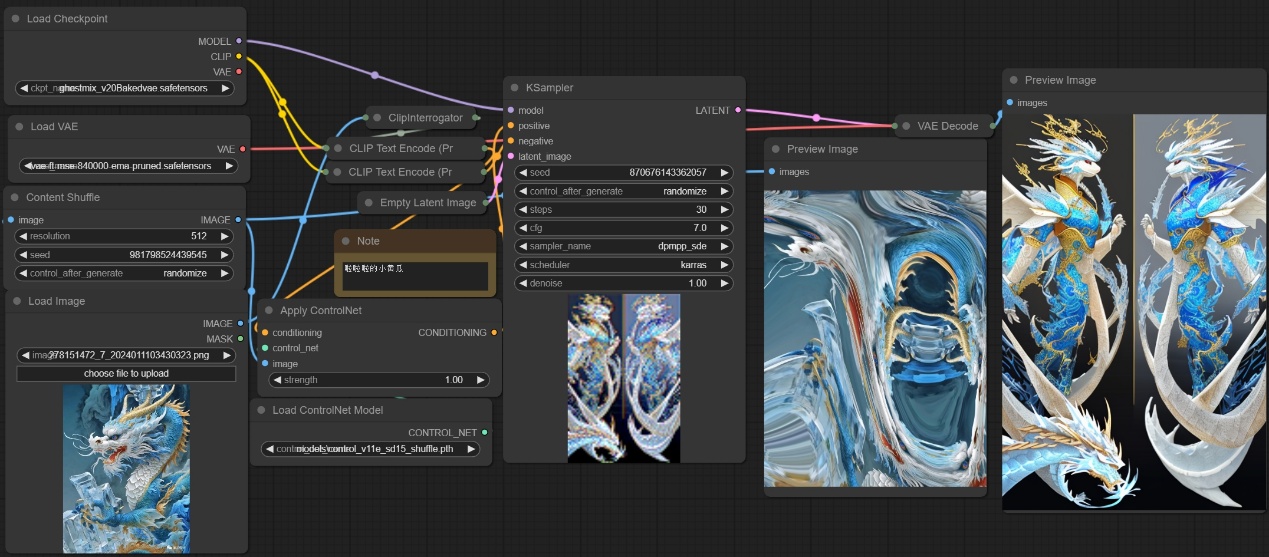Click the CONTROL_NET output port
This screenshot has height=557, width=1269.
coord(484,433)
